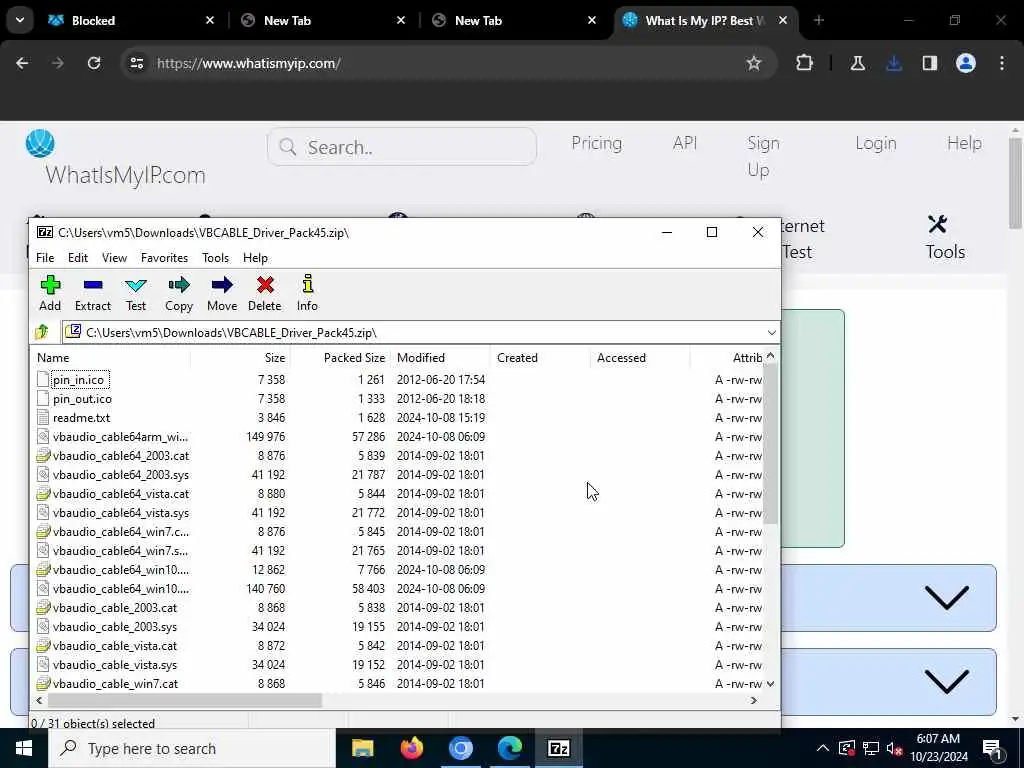Viewport: 1024px width, 768px height.
Task: Select vbaudio_cable64_vista.sys file
Action: tap(121, 513)
